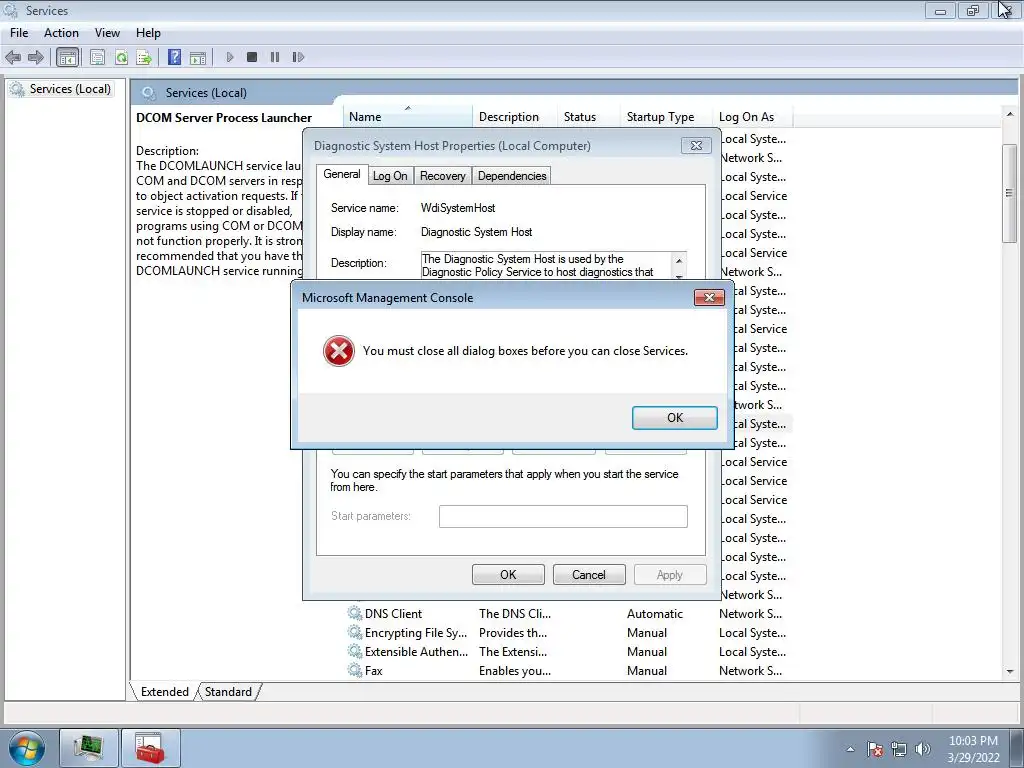Open the Windows Start menu orb
This screenshot has width=1024, height=768.
click(x=27, y=748)
